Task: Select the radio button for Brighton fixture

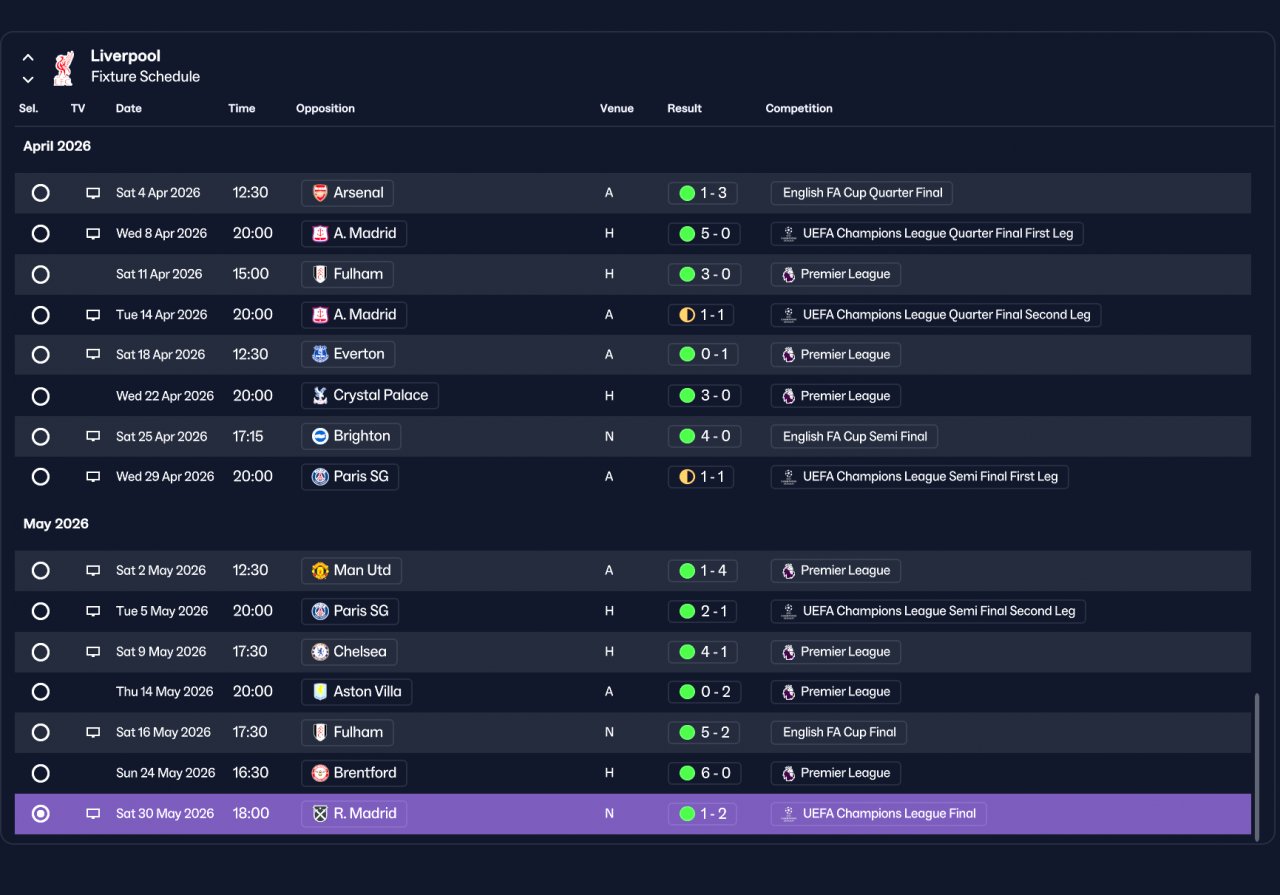Action: [40, 436]
